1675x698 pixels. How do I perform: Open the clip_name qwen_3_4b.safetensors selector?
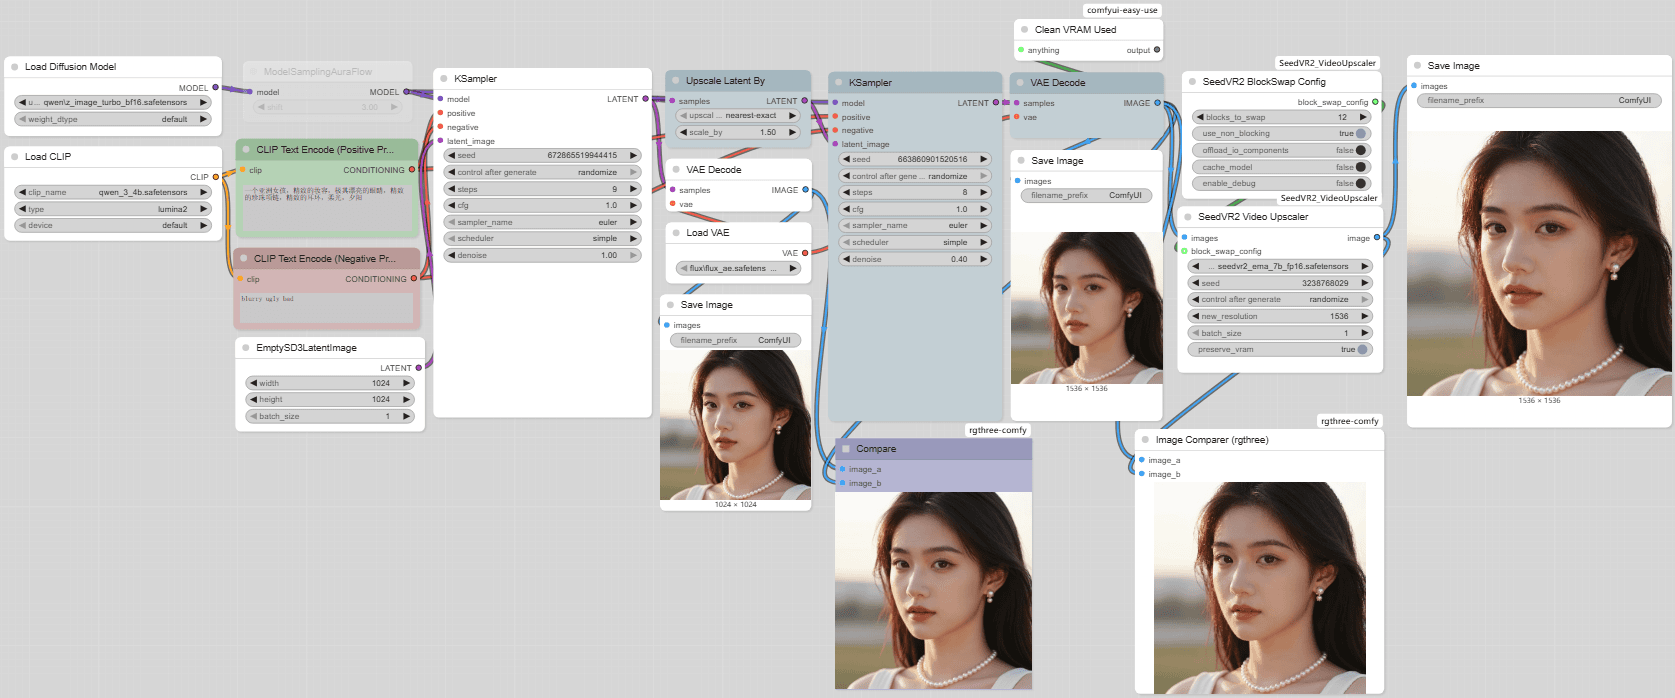113,192
